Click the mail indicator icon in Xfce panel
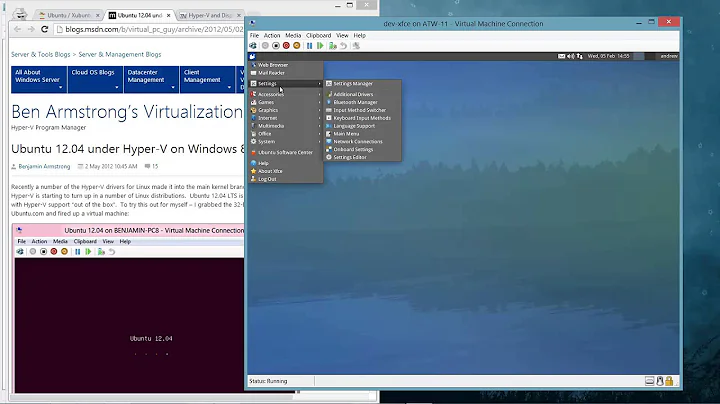 (561, 56)
